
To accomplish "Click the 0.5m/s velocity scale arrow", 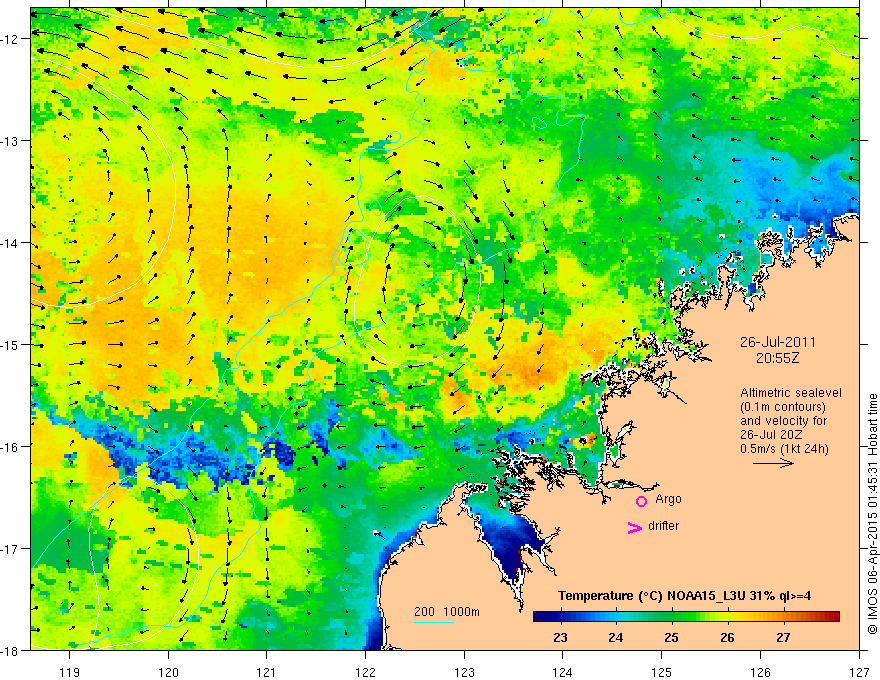I will [x=773, y=463].
